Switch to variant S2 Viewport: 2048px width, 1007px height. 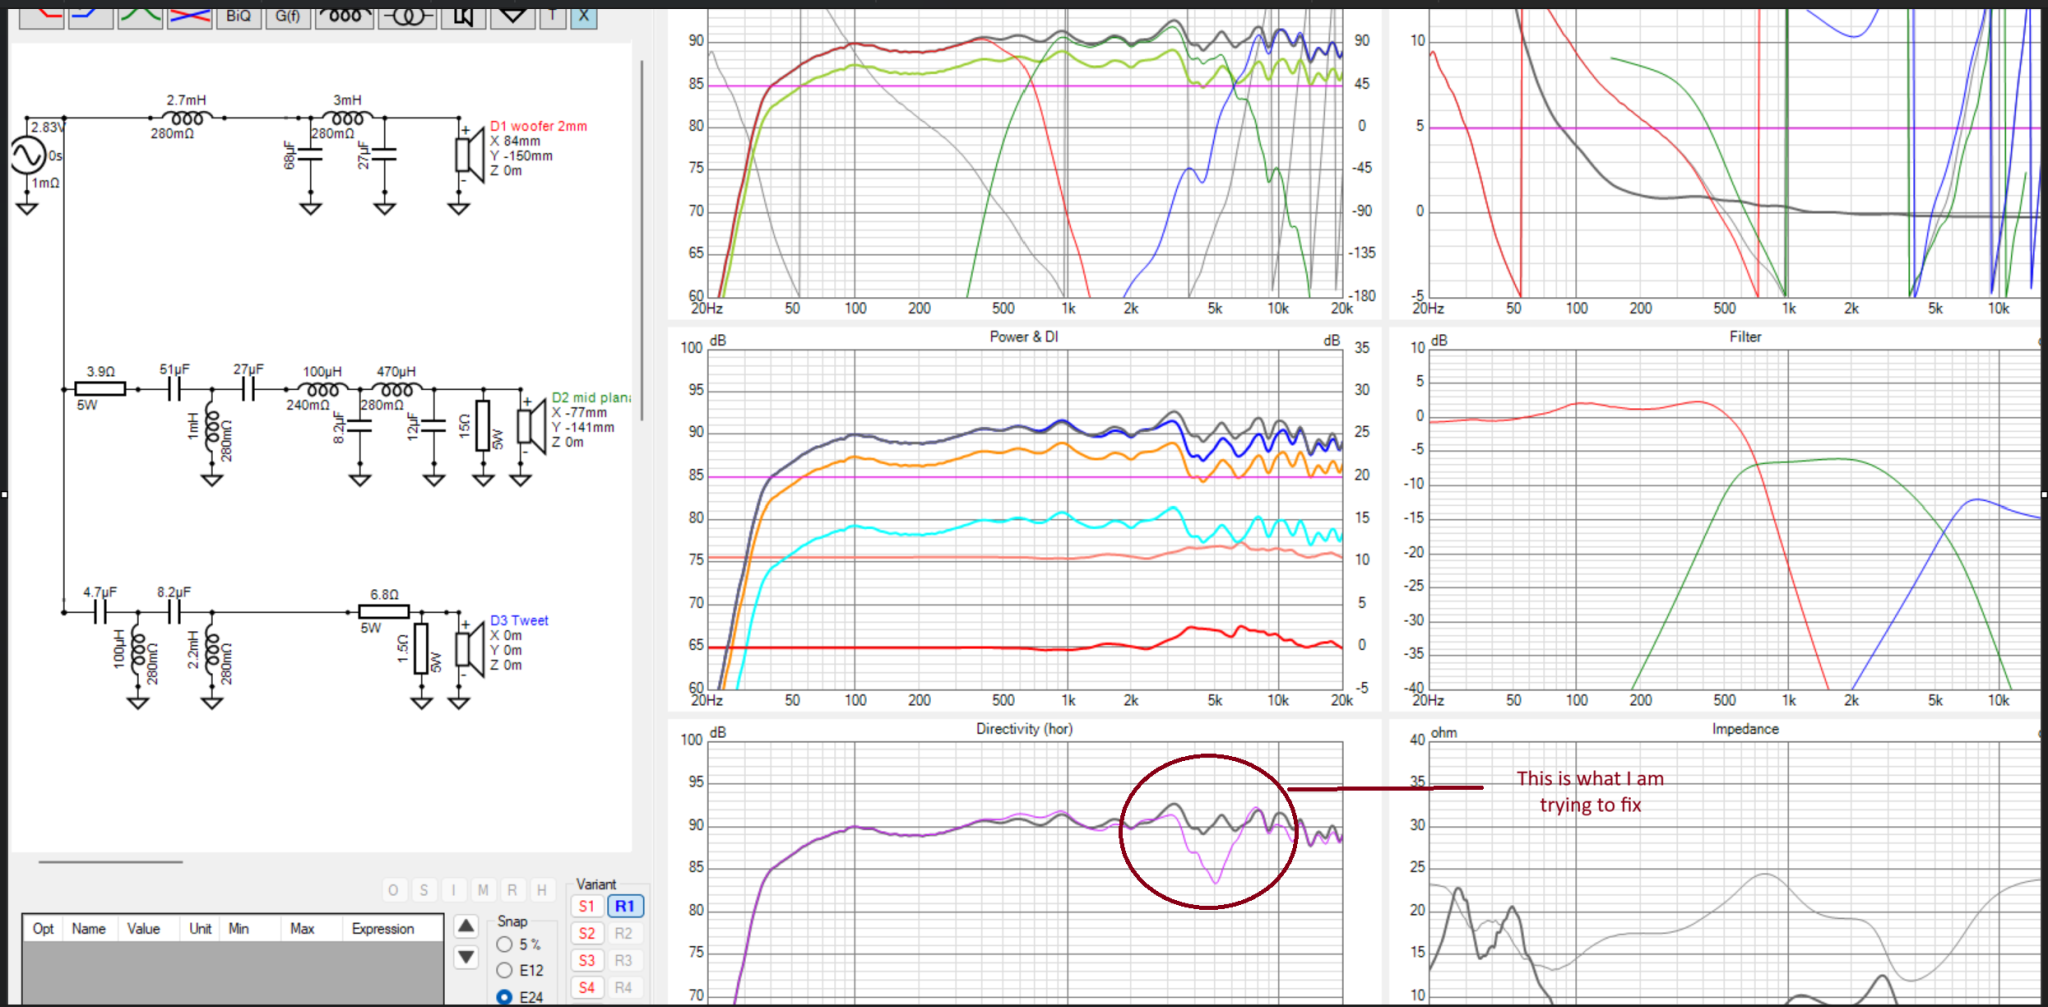[x=587, y=933]
